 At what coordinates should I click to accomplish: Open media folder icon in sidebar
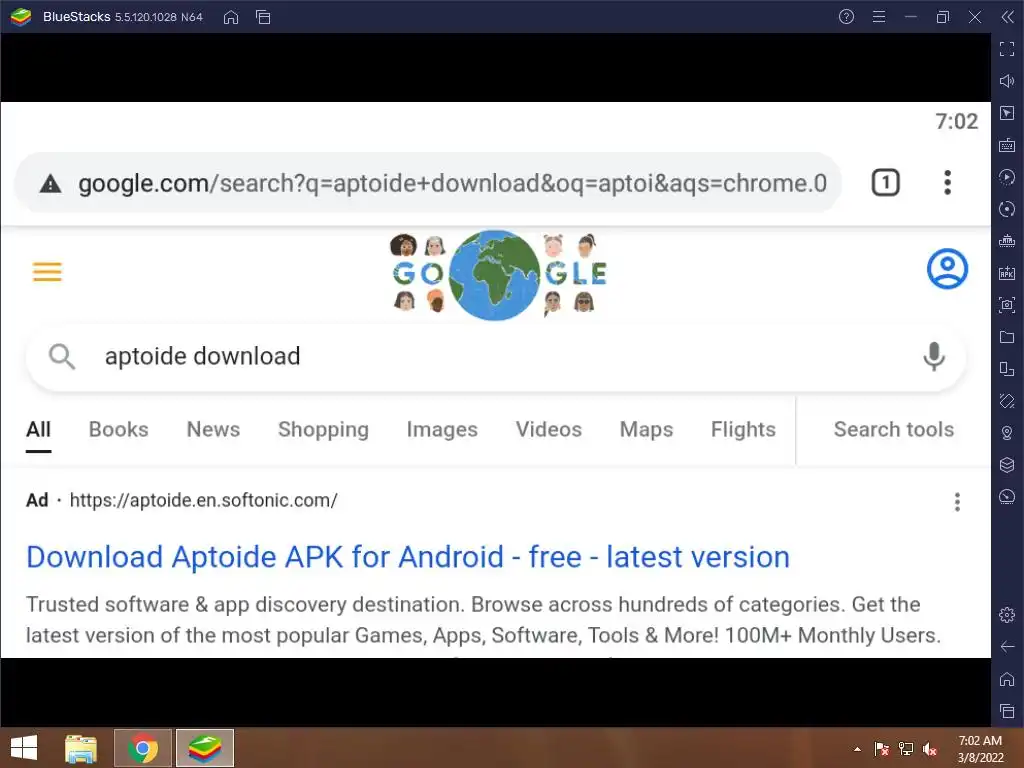tap(1007, 337)
